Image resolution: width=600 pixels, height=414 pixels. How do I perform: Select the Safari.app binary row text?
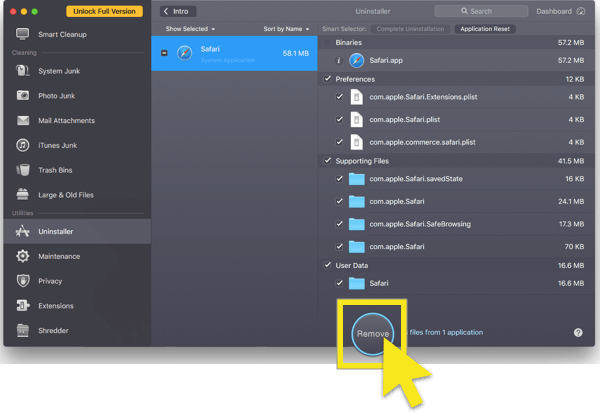[x=386, y=60]
